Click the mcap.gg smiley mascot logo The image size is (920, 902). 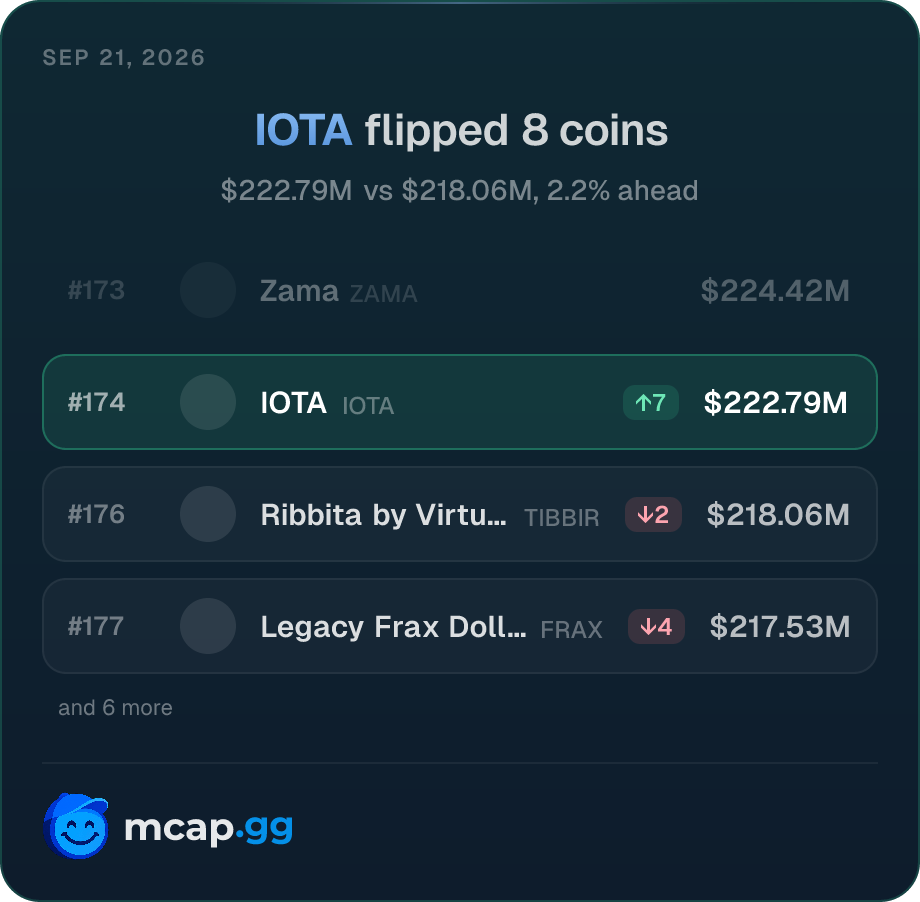click(x=76, y=826)
